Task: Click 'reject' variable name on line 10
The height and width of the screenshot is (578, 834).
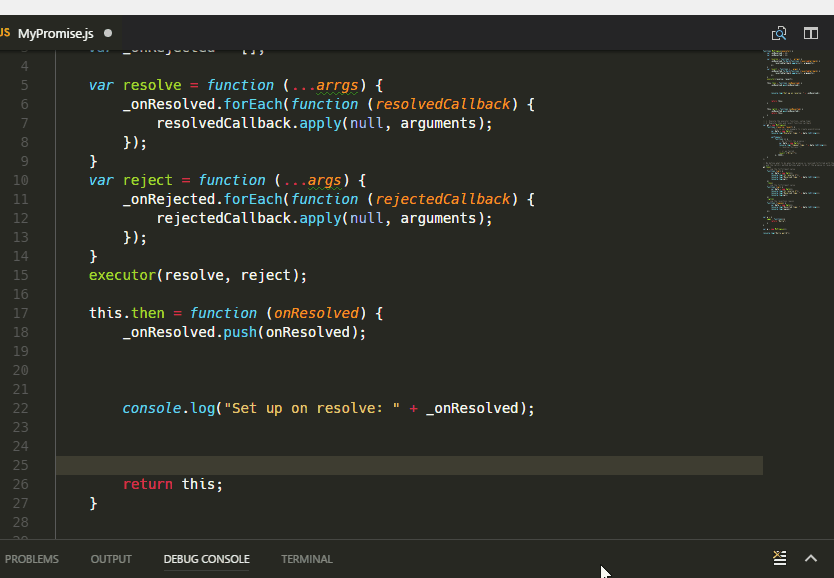Action: (148, 181)
